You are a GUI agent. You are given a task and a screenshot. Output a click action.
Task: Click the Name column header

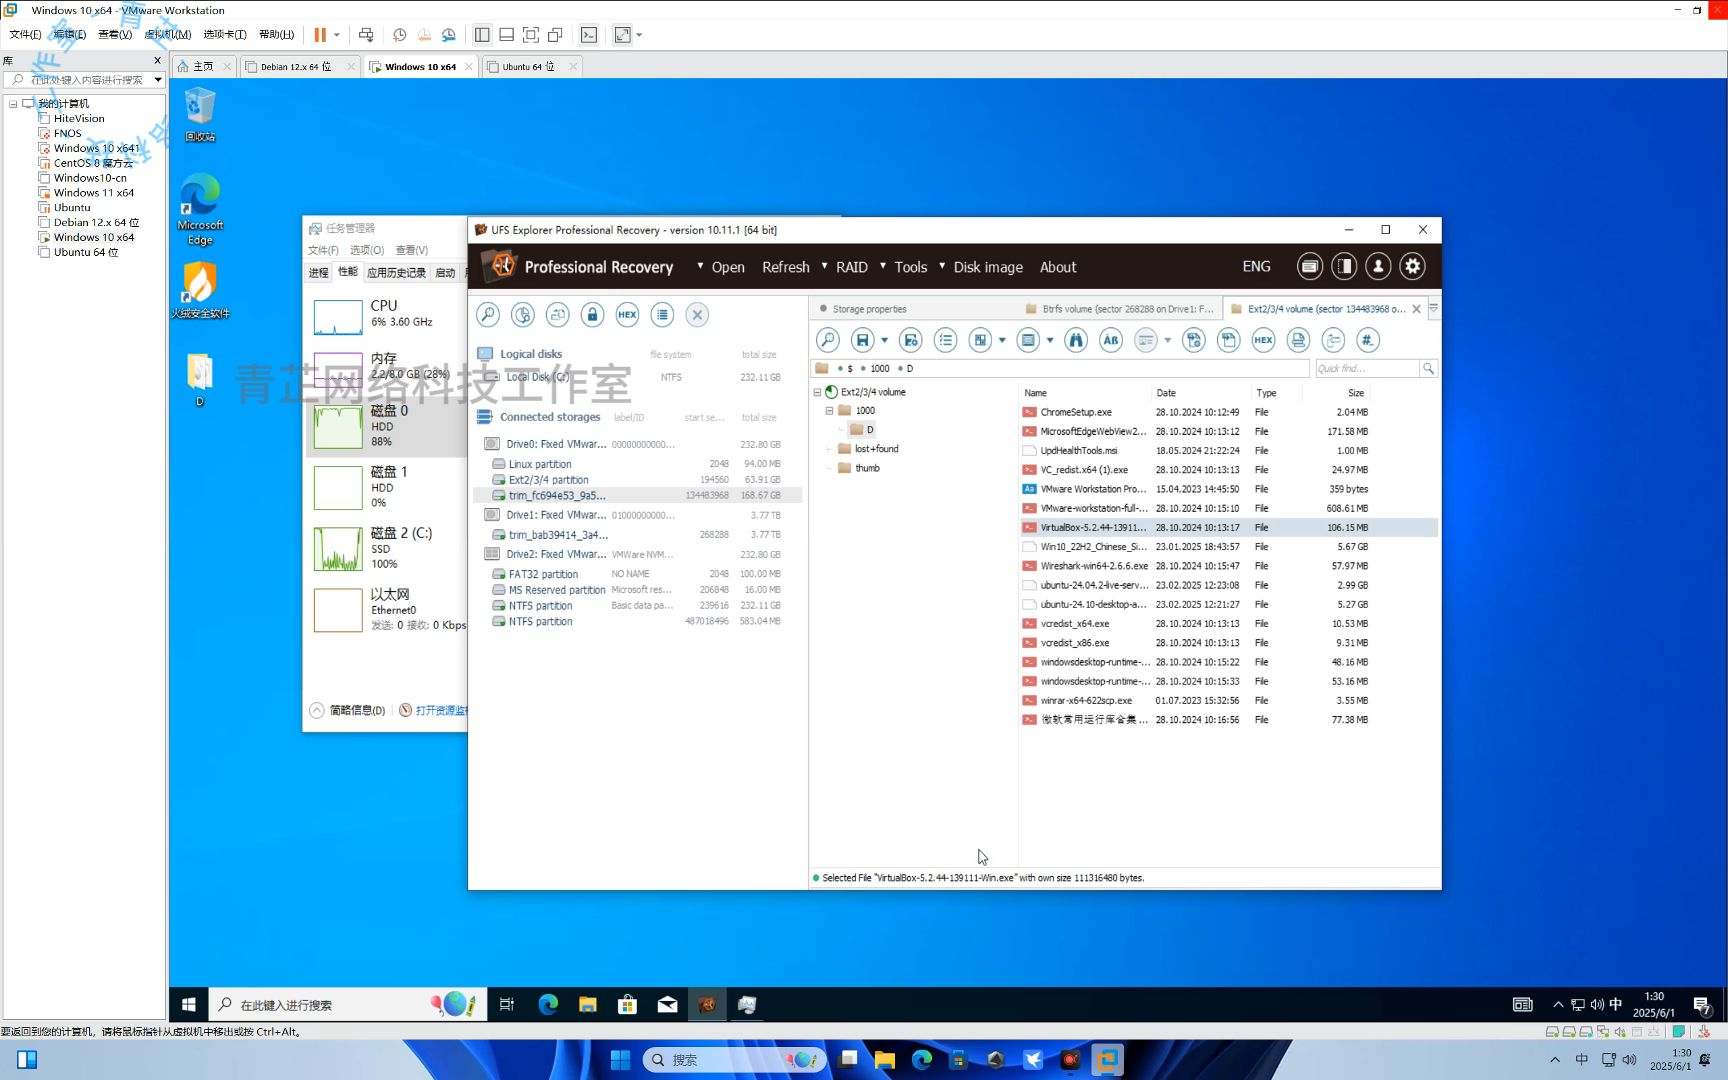[1036, 393]
